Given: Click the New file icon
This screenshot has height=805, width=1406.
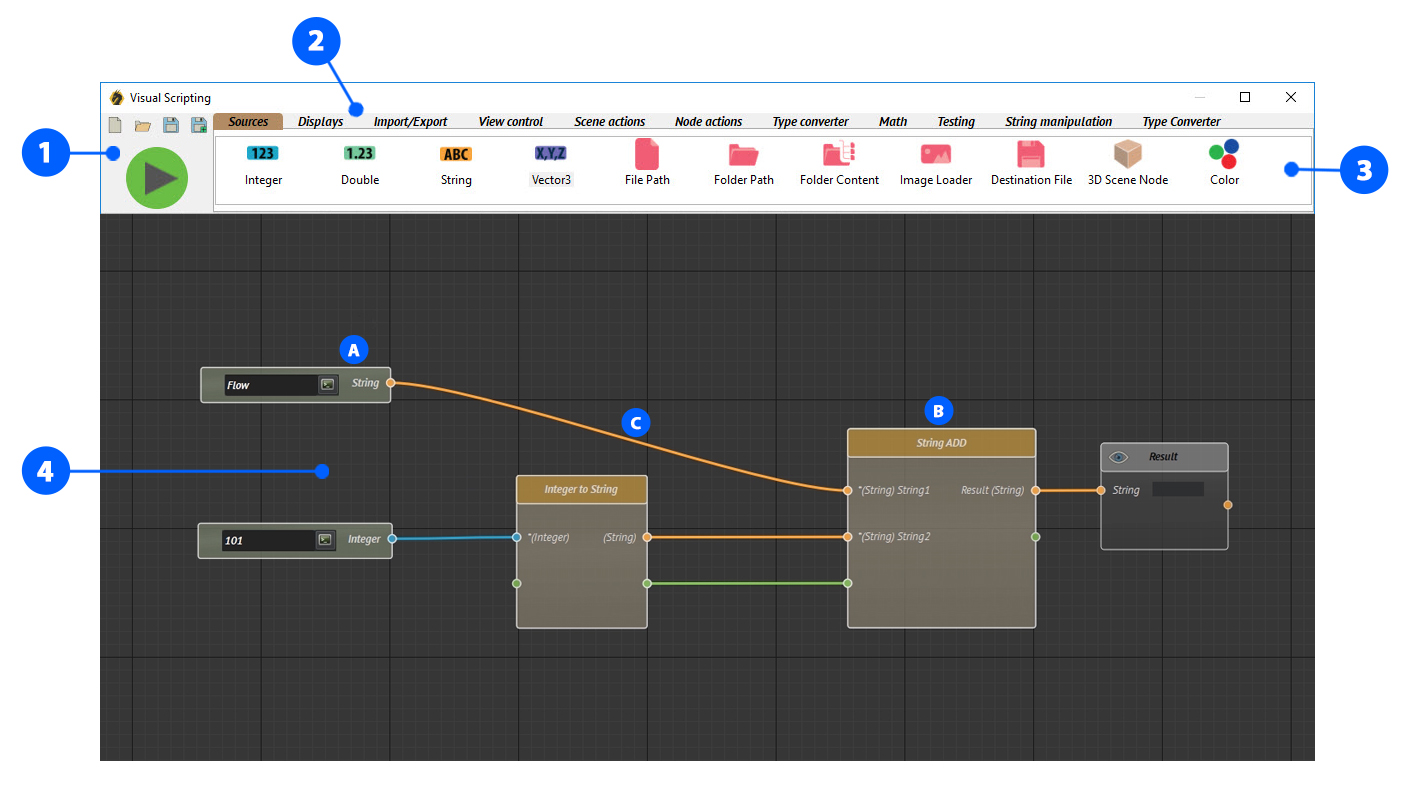Looking at the screenshot, I should 115,126.
